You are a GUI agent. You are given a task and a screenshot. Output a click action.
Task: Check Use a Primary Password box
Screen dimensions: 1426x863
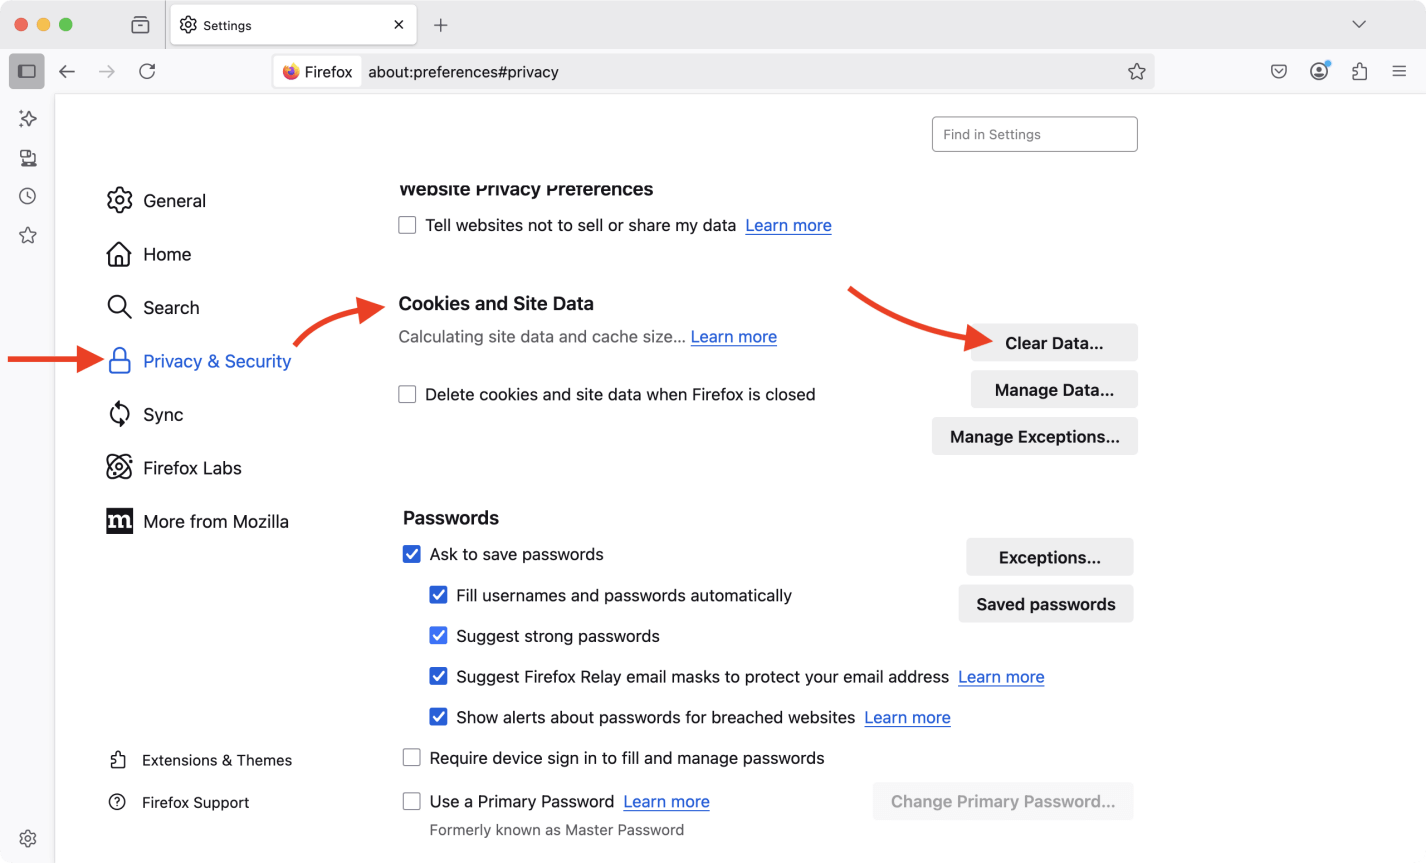coord(412,801)
